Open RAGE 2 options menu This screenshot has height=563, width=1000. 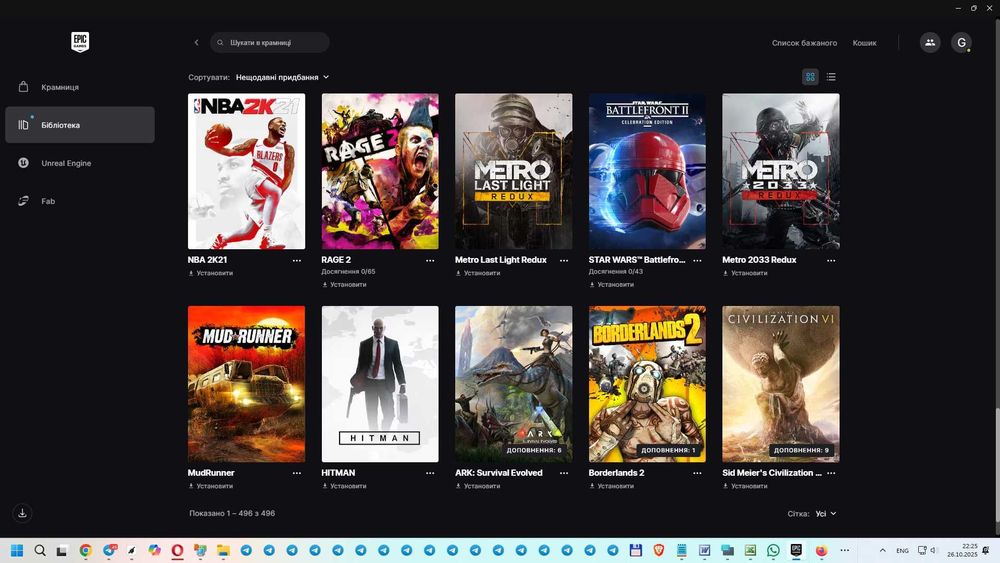(x=430, y=260)
